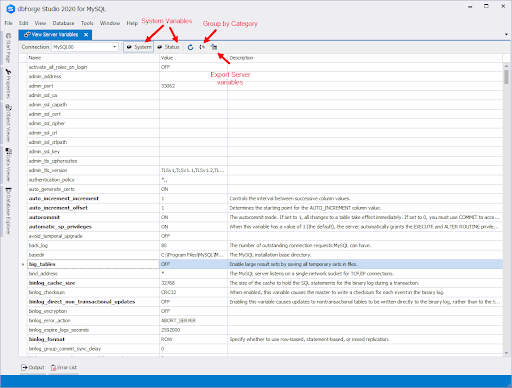Open the Edit menu
512x388 pixels.
coord(24,23)
